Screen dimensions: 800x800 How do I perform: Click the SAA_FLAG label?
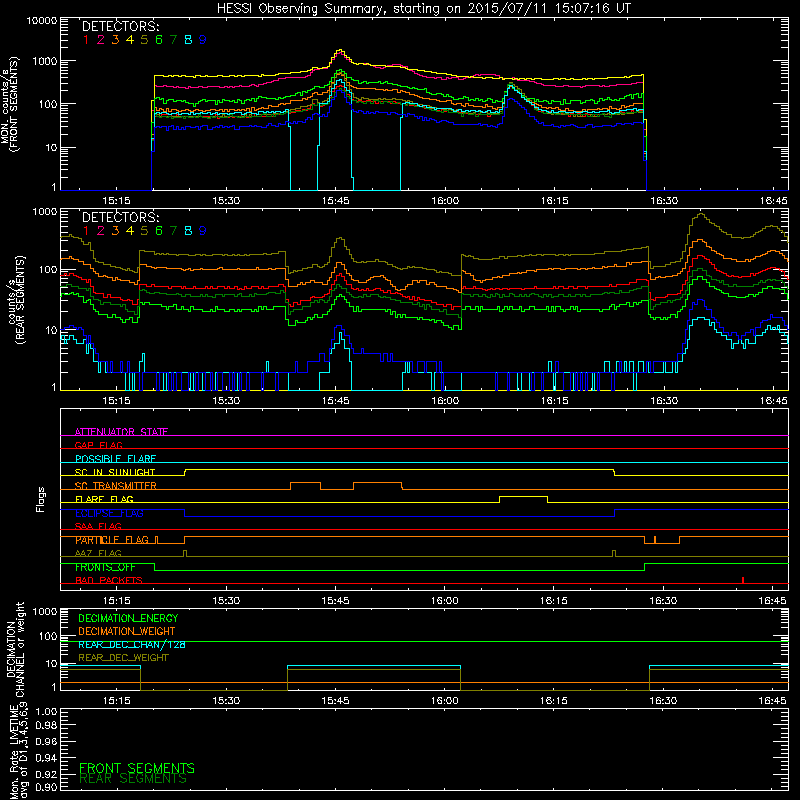[x=98, y=526]
